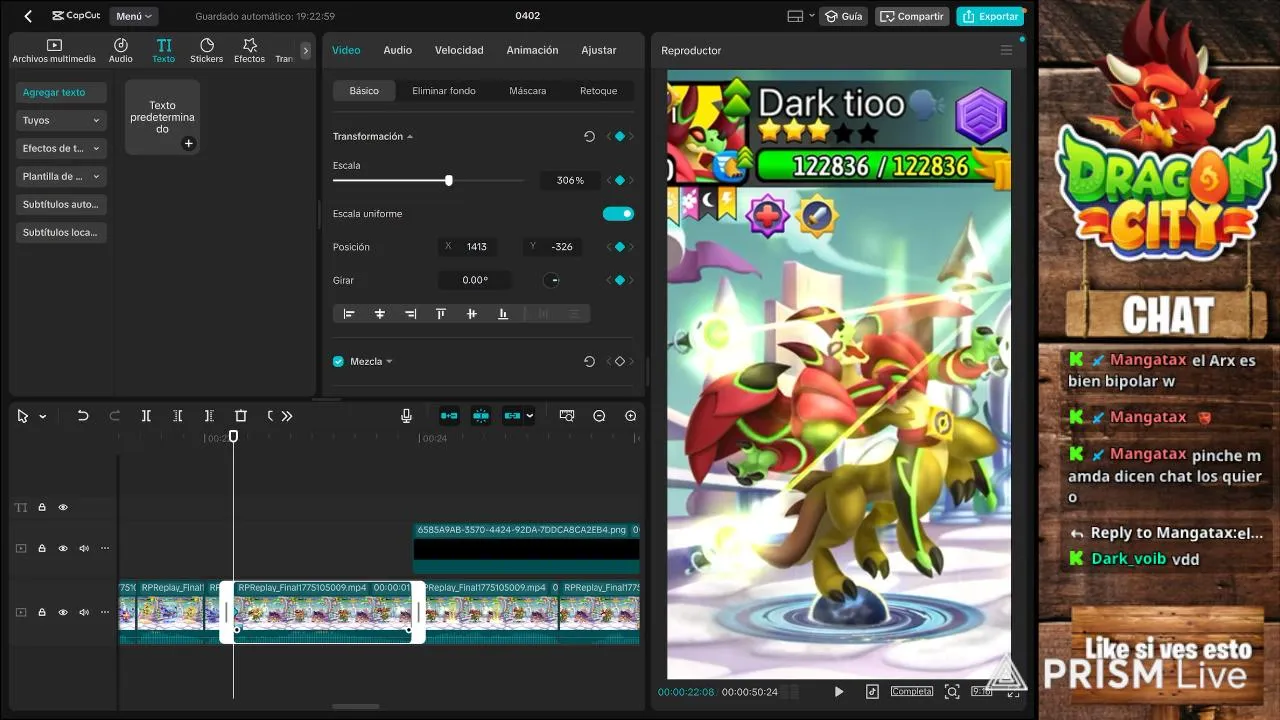The width and height of the screenshot is (1280, 720).
Task: Add keyframe for Mezcla
Action: coord(620,362)
